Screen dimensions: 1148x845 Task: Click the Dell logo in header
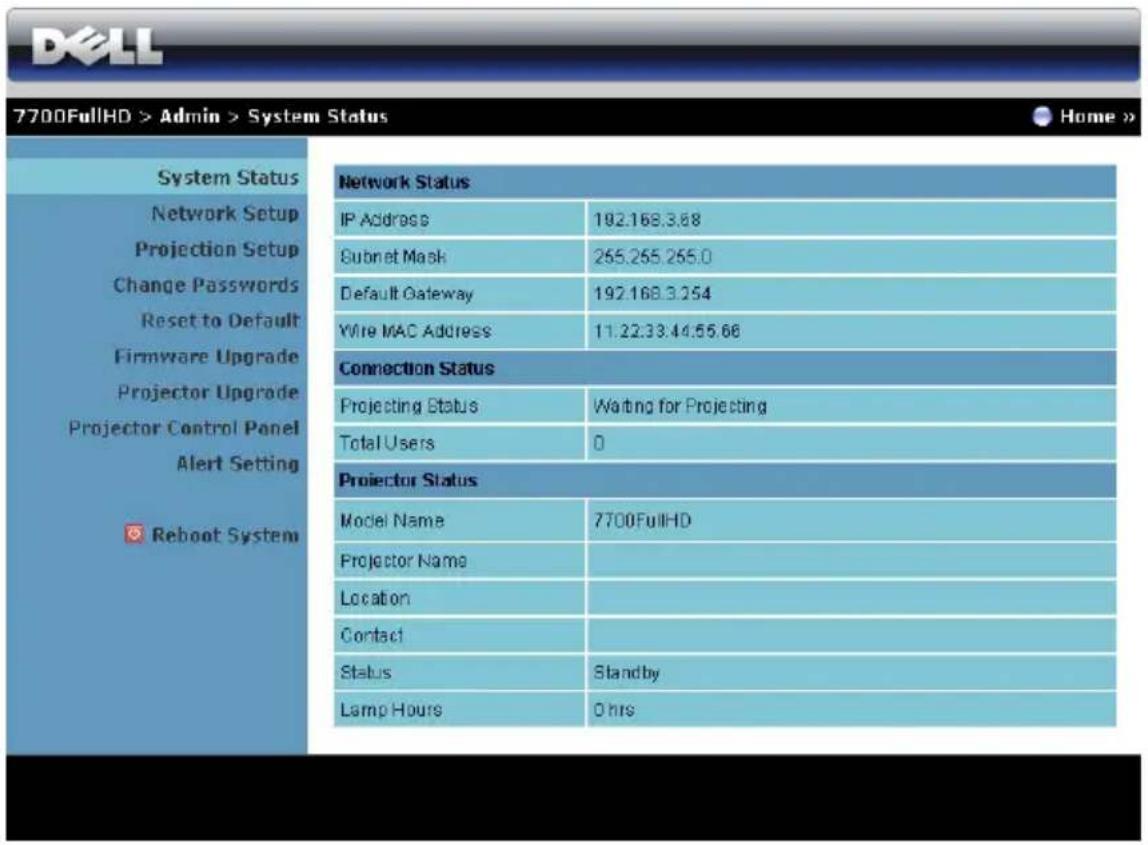point(97,47)
